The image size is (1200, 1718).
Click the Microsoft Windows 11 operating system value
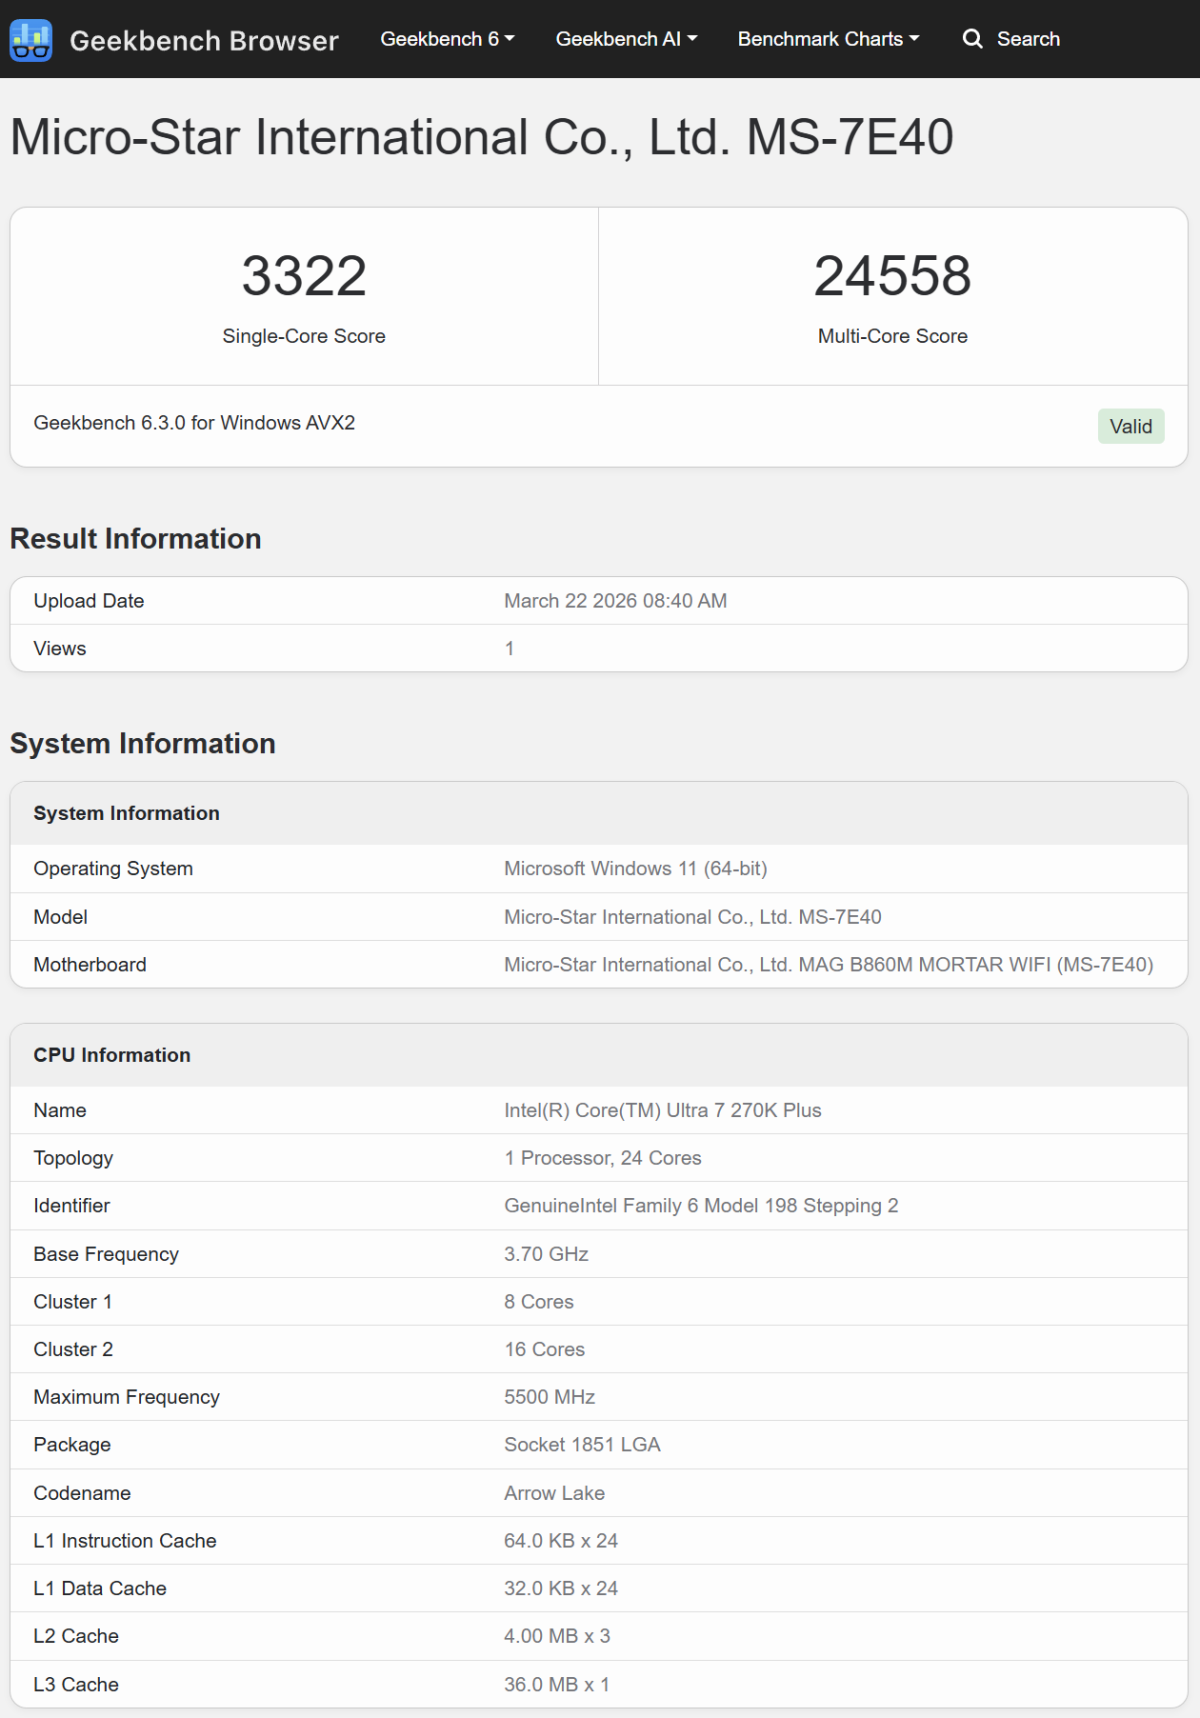(635, 869)
